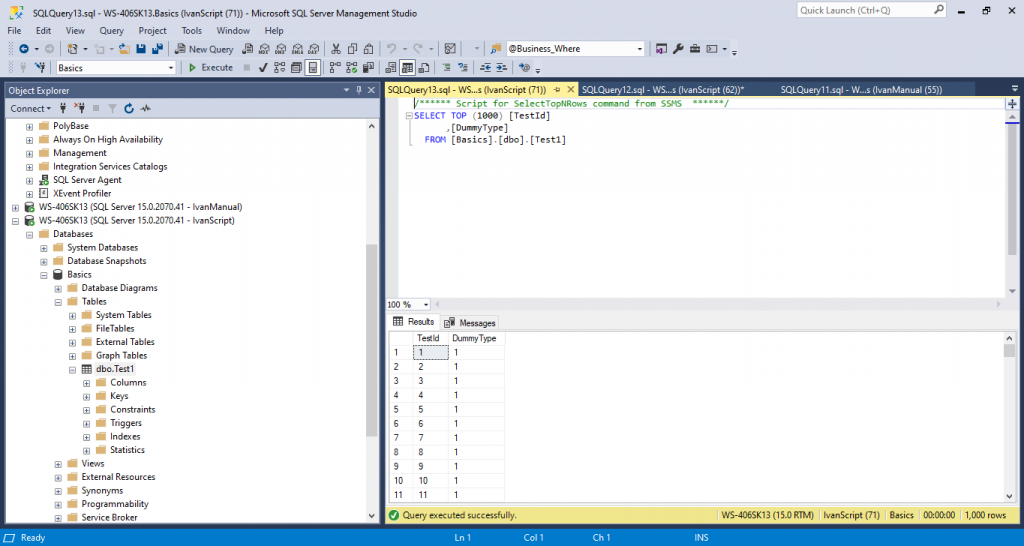Switch to SQLQuery12.sql tab

click(663, 90)
